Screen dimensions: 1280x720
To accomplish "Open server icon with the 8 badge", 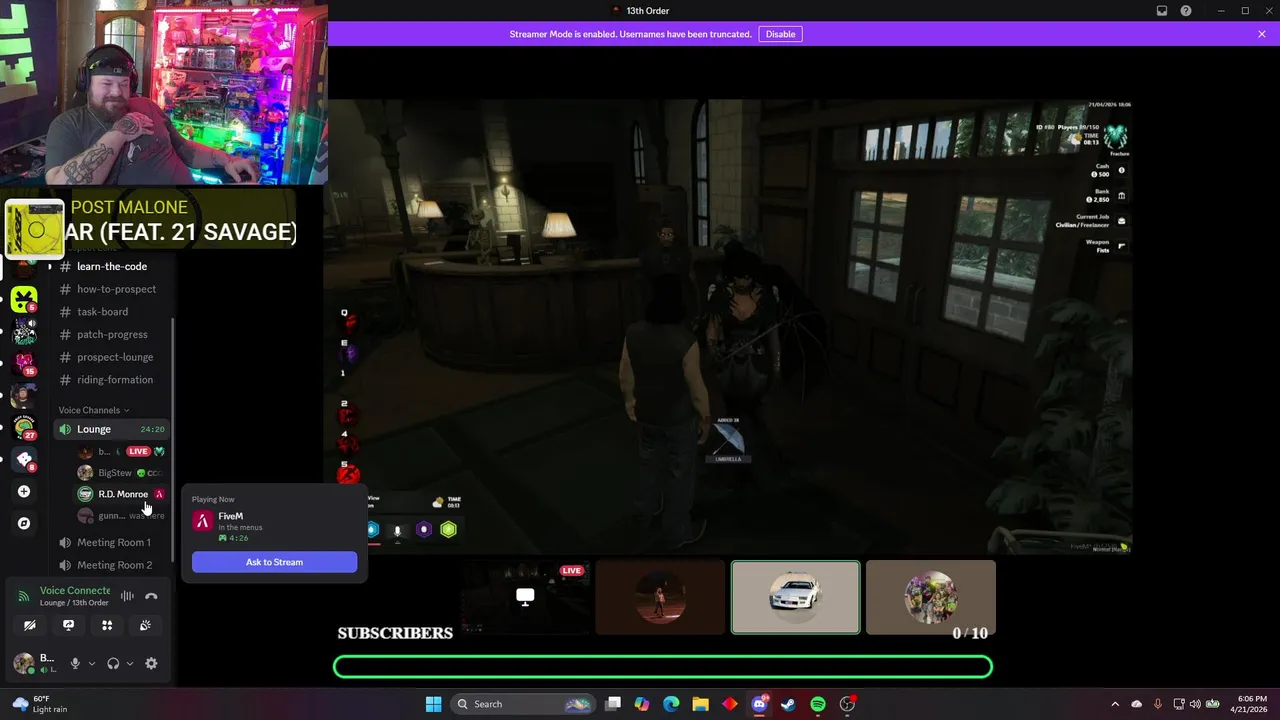I will (x=24, y=459).
